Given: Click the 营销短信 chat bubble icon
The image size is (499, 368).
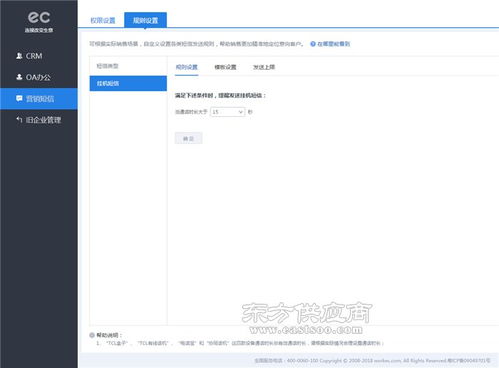Looking at the screenshot, I should point(19,98).
